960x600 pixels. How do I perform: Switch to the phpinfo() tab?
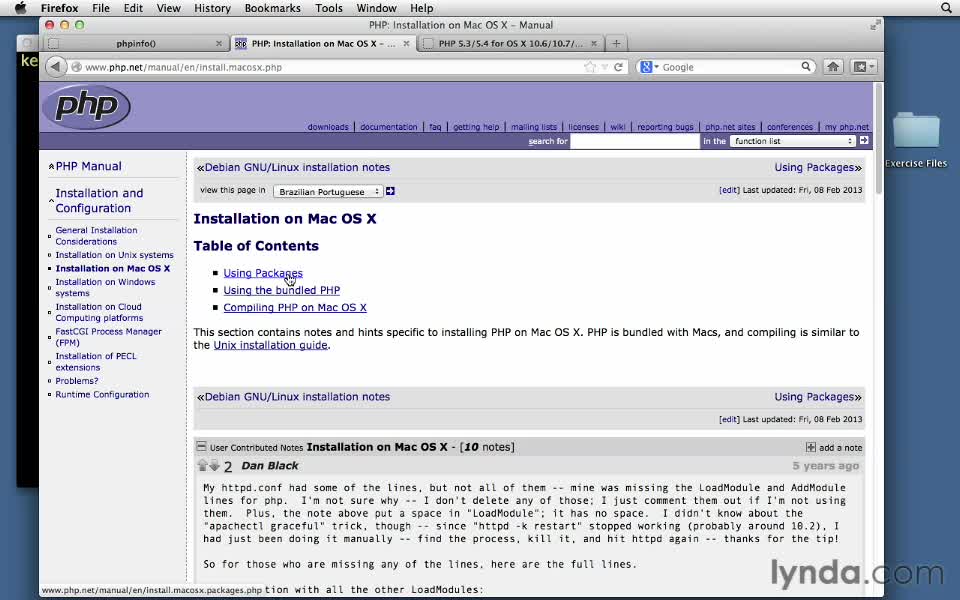(x=136, y=43)
